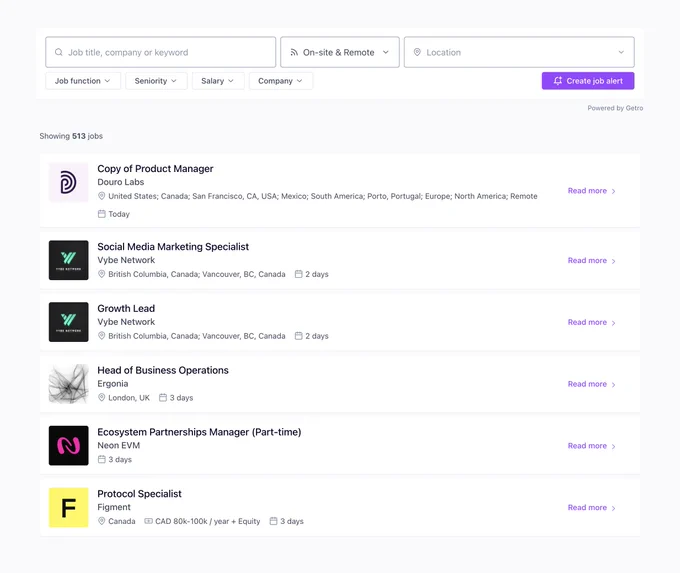Open the Seniority filter dropdown
Viewport: 680px width, 573px height.
[x=156, y=81]
